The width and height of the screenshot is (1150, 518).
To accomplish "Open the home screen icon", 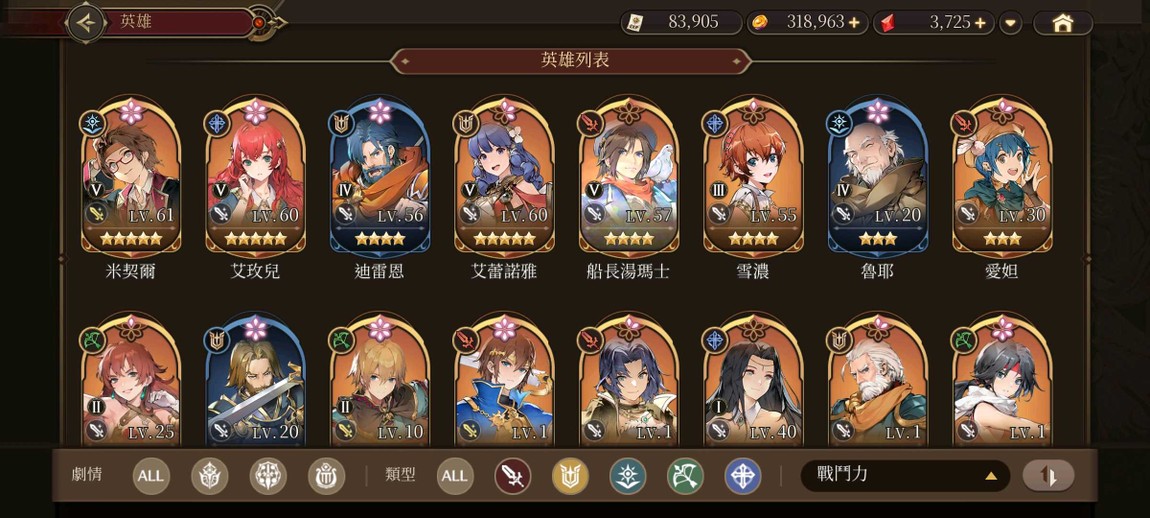I will coord(1063,23).
